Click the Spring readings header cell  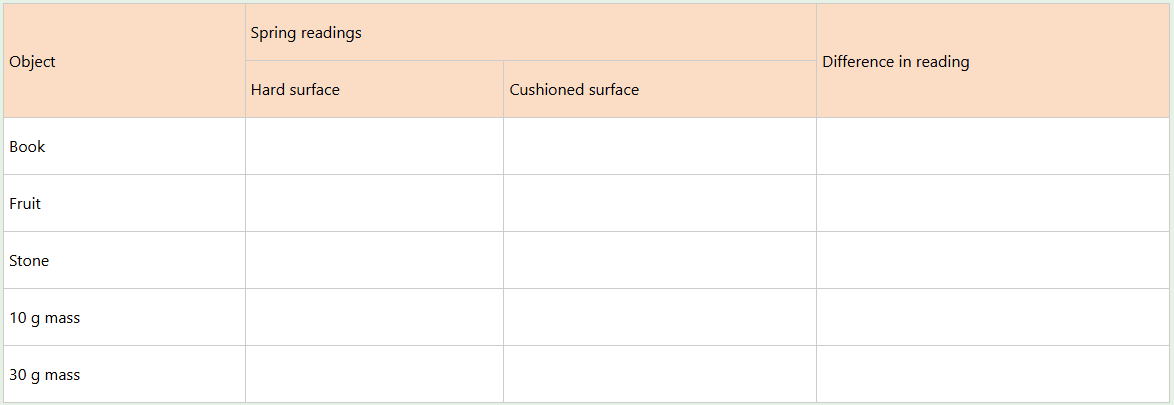click(530, 33)
